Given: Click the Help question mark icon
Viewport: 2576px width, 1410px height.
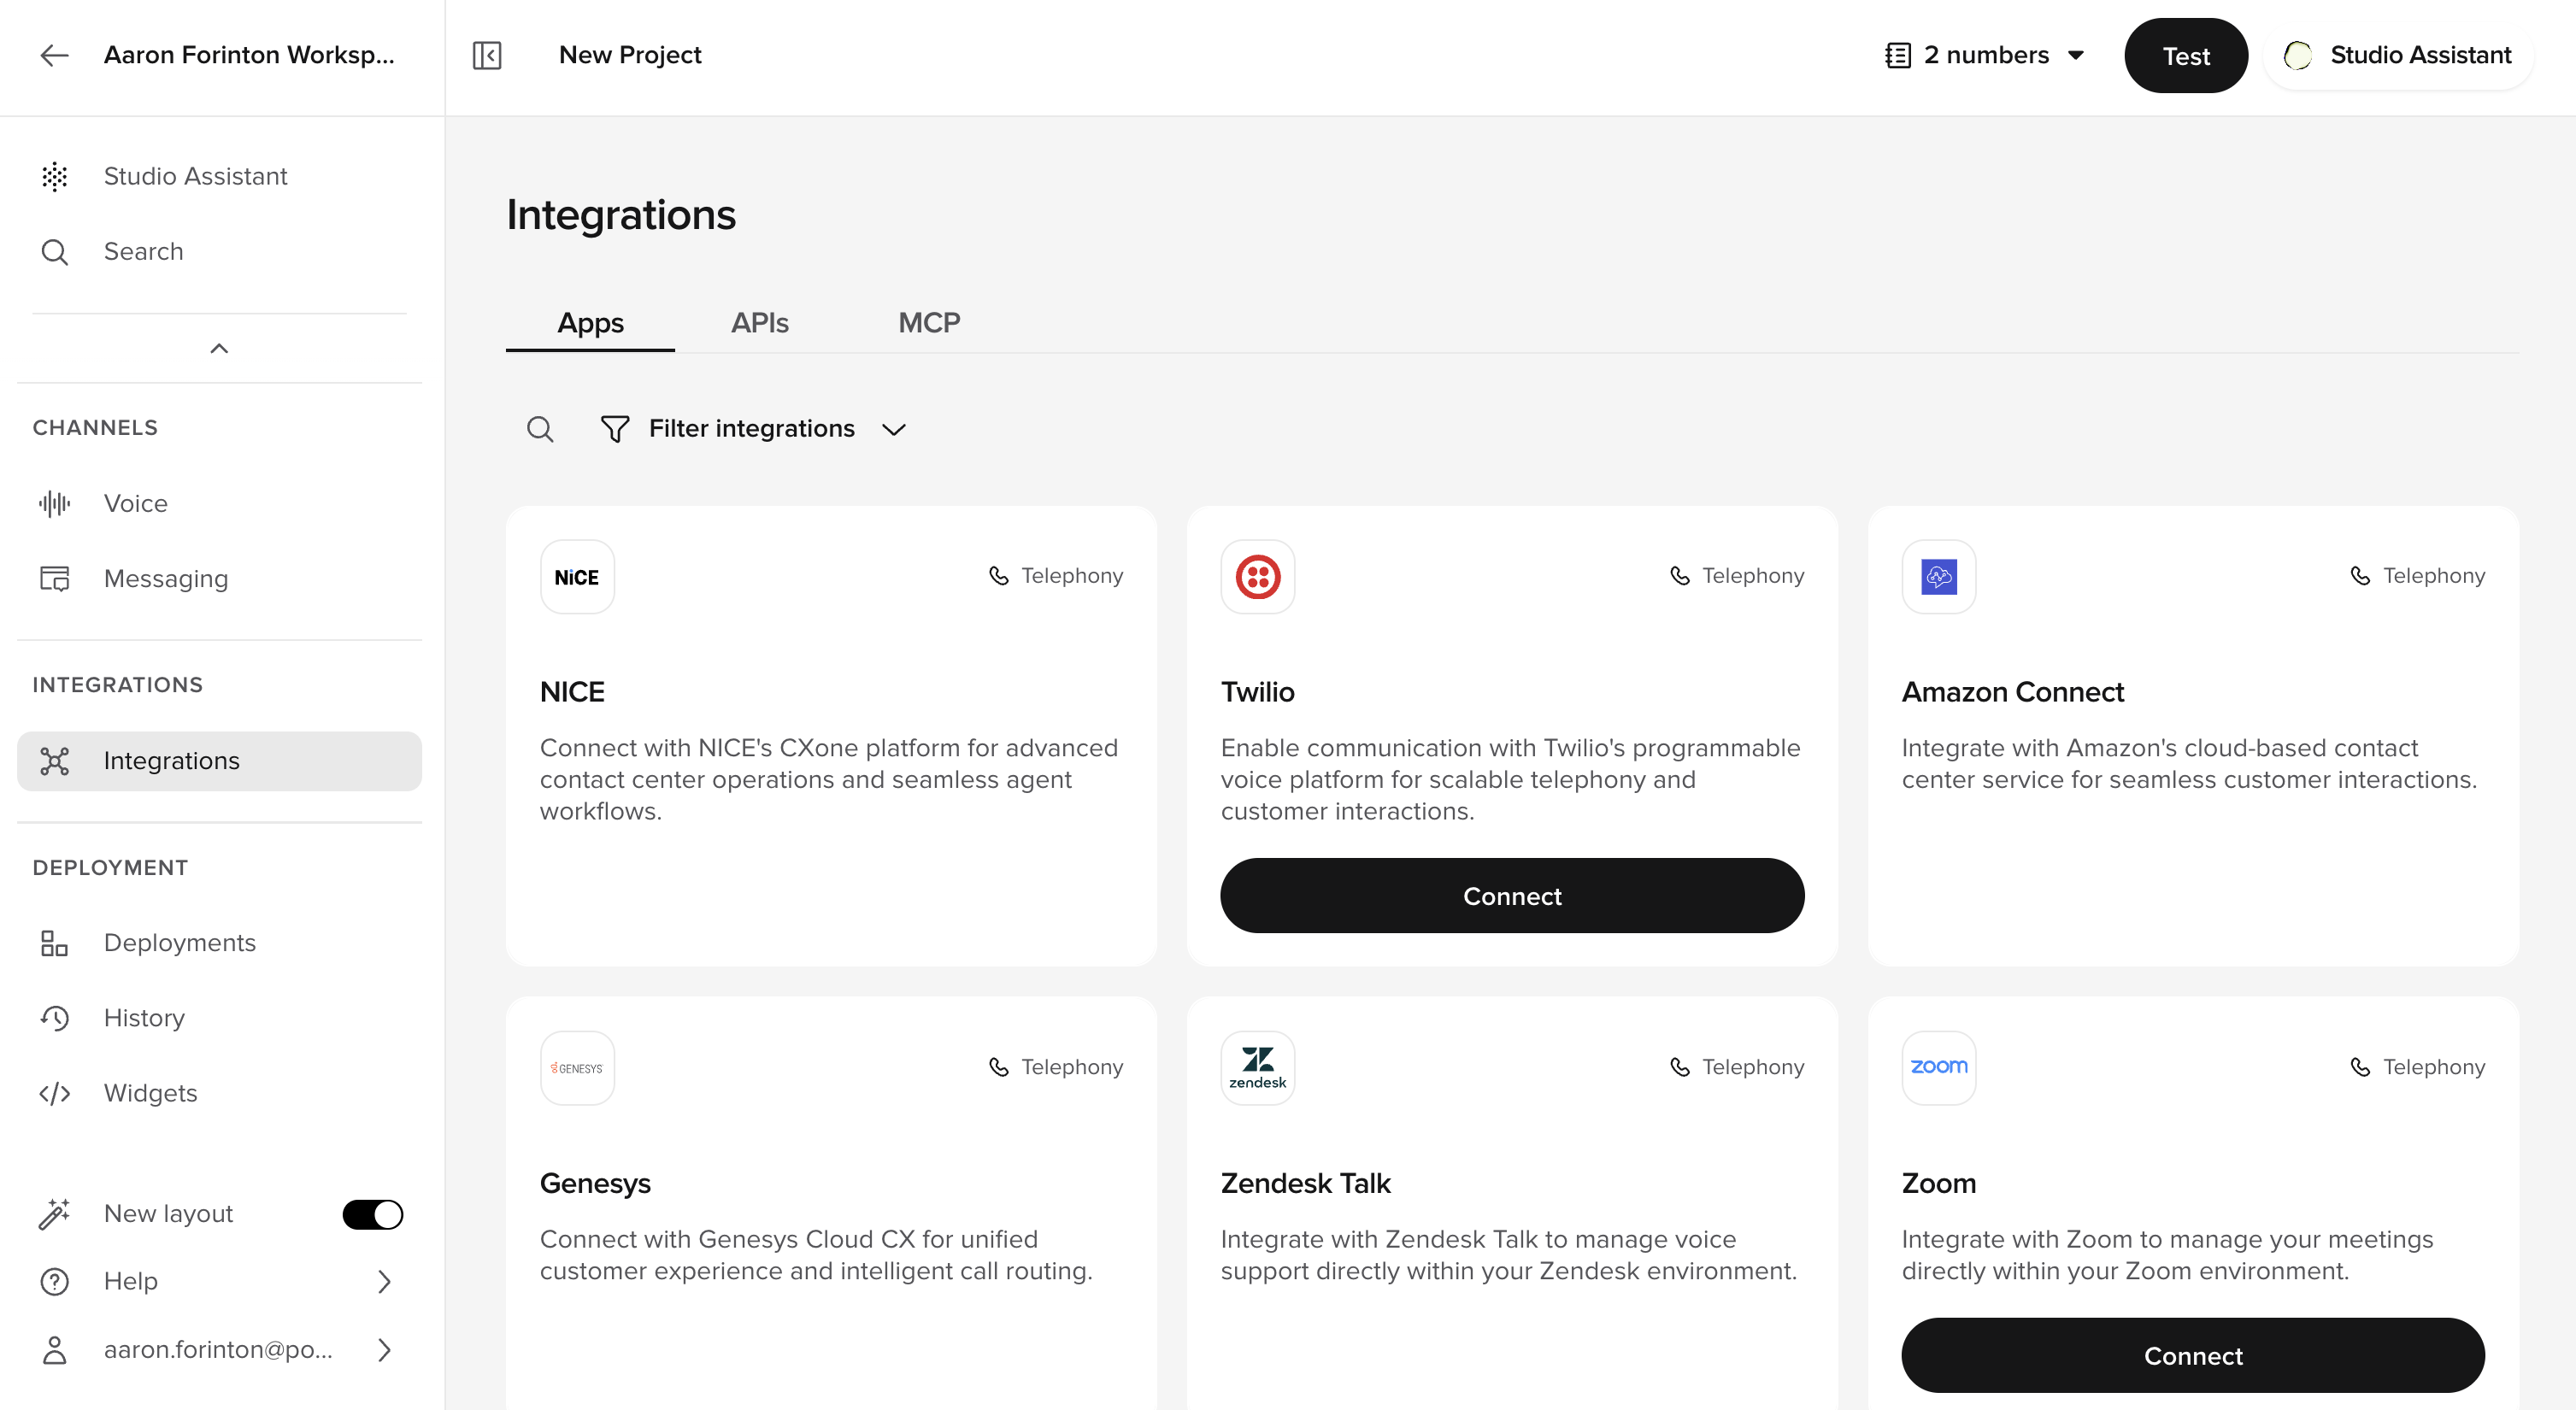Looking at the screenshot, I should coord(54,1281).
